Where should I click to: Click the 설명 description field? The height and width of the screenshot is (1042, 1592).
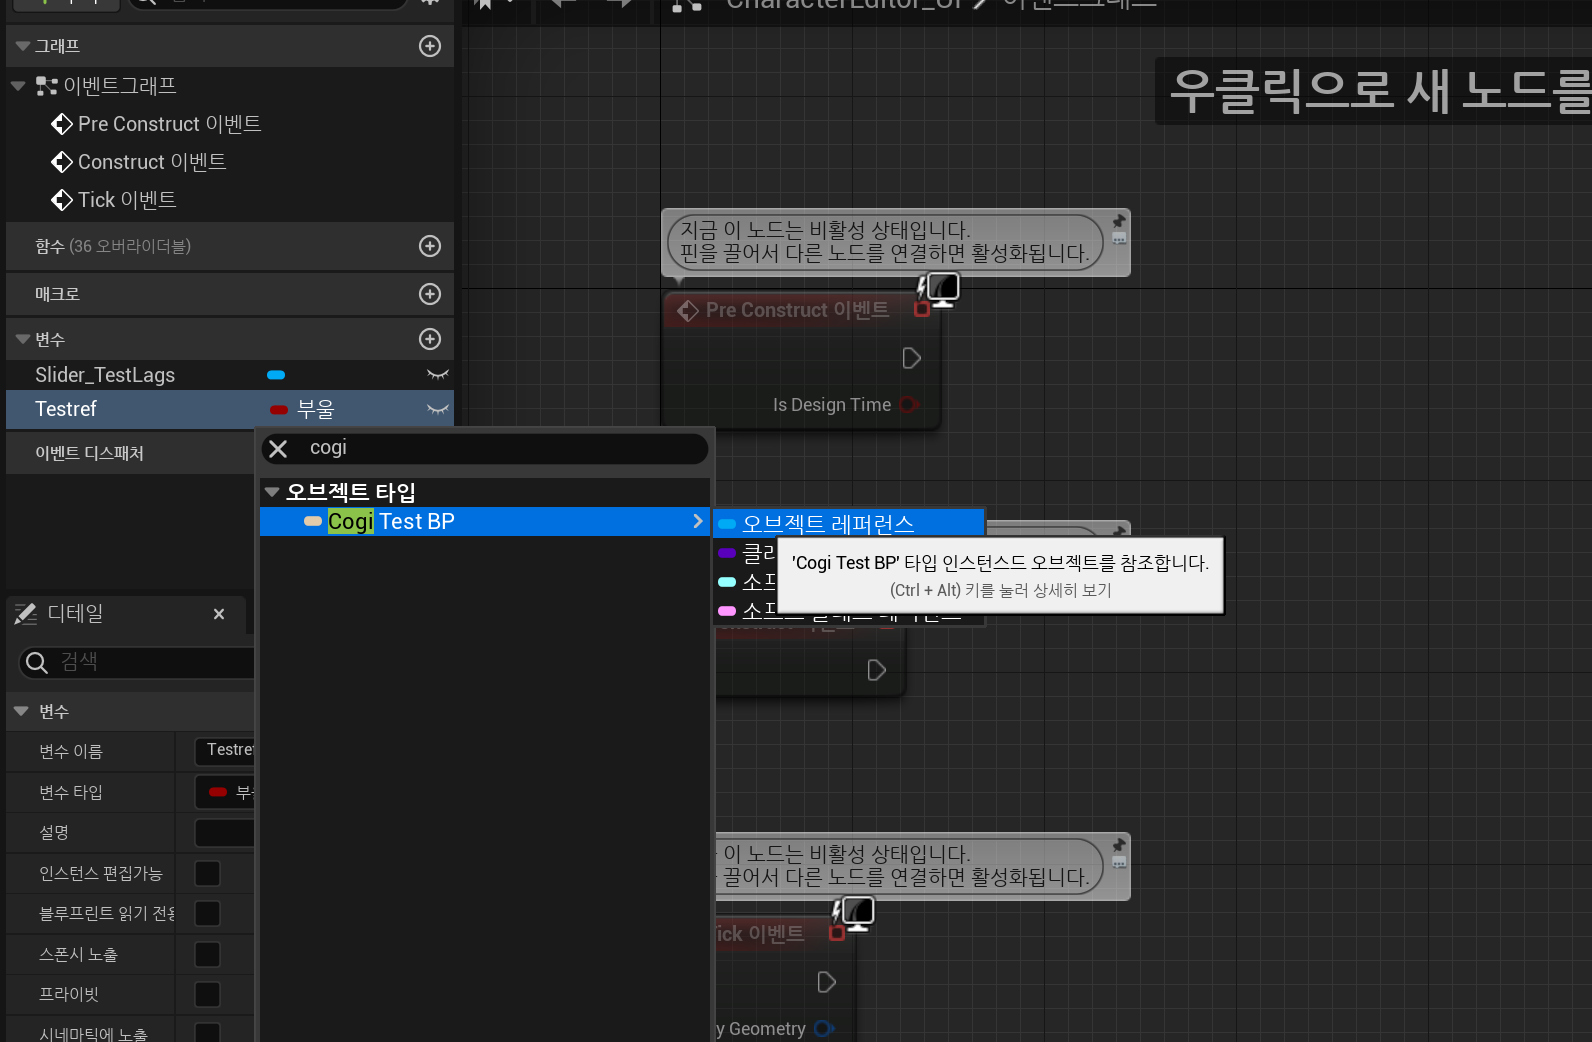(225, 833)
